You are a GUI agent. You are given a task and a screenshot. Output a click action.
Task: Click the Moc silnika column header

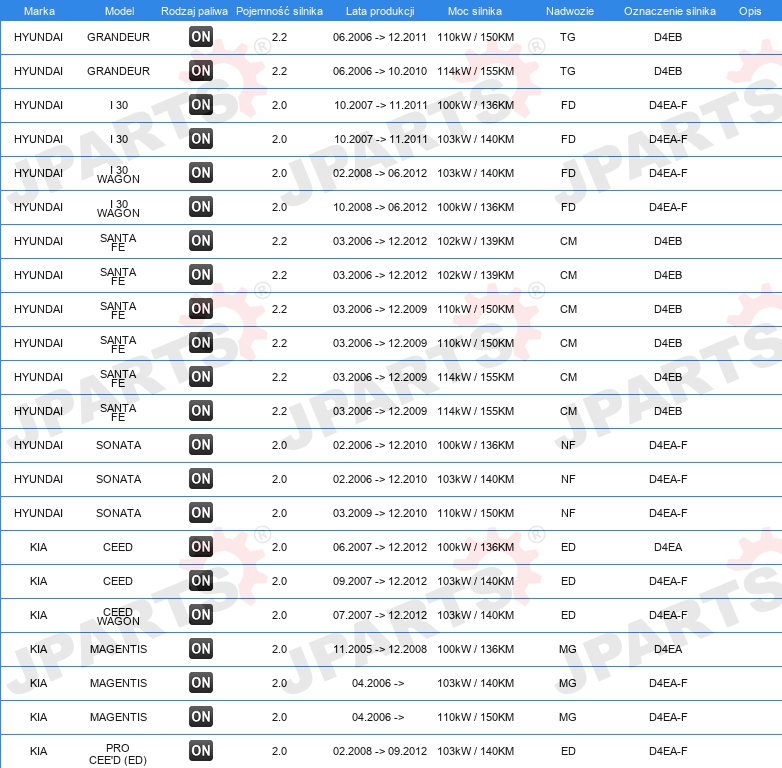point(475,11)
